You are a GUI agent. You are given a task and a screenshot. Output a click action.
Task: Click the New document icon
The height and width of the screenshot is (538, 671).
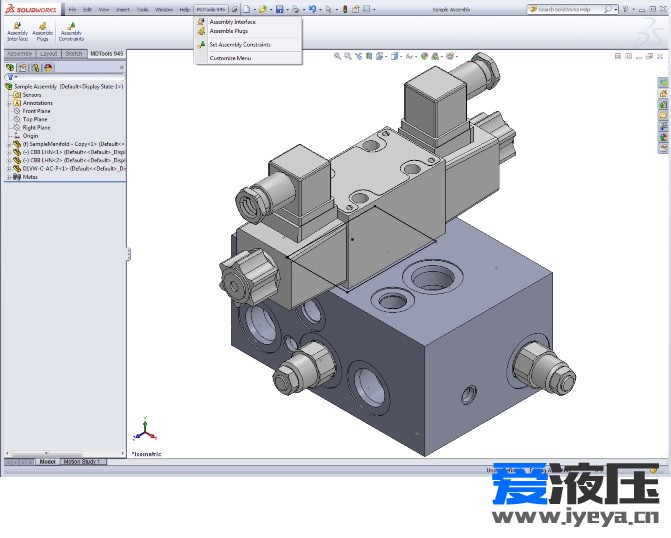(x=247, y=9)
